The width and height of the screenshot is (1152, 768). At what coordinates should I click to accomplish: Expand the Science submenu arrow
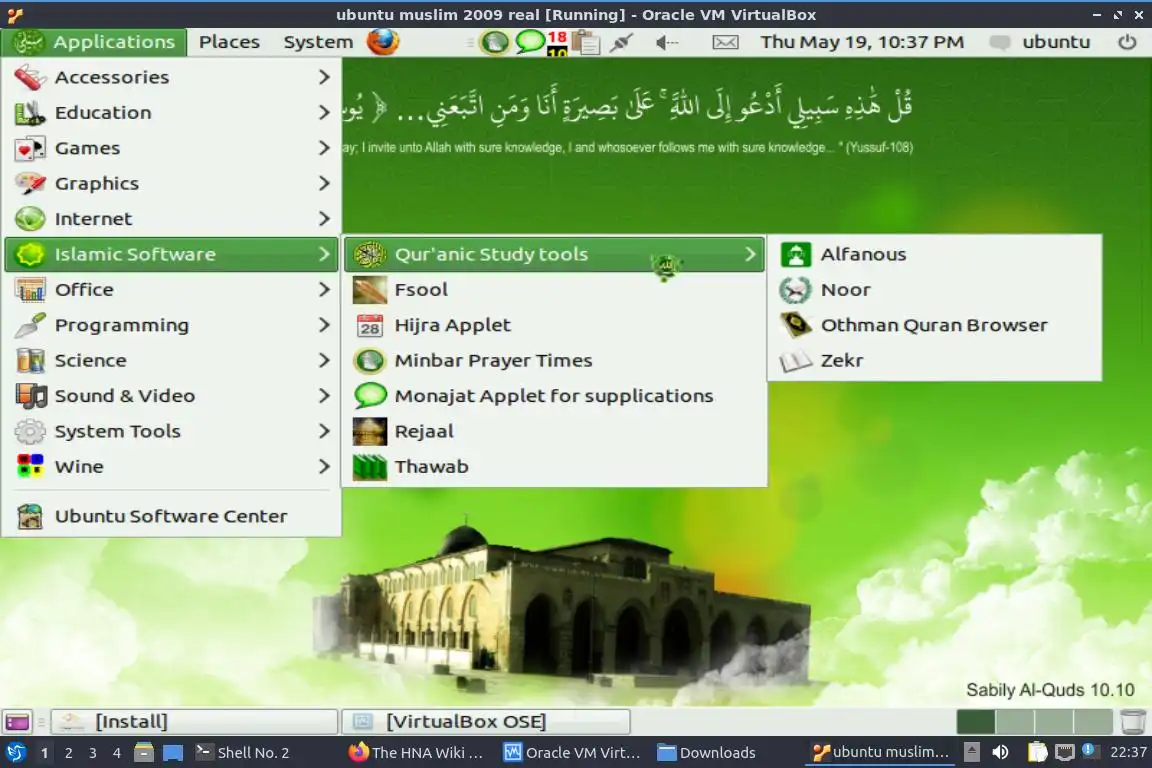pyautogui.click(x=324, y=360)
